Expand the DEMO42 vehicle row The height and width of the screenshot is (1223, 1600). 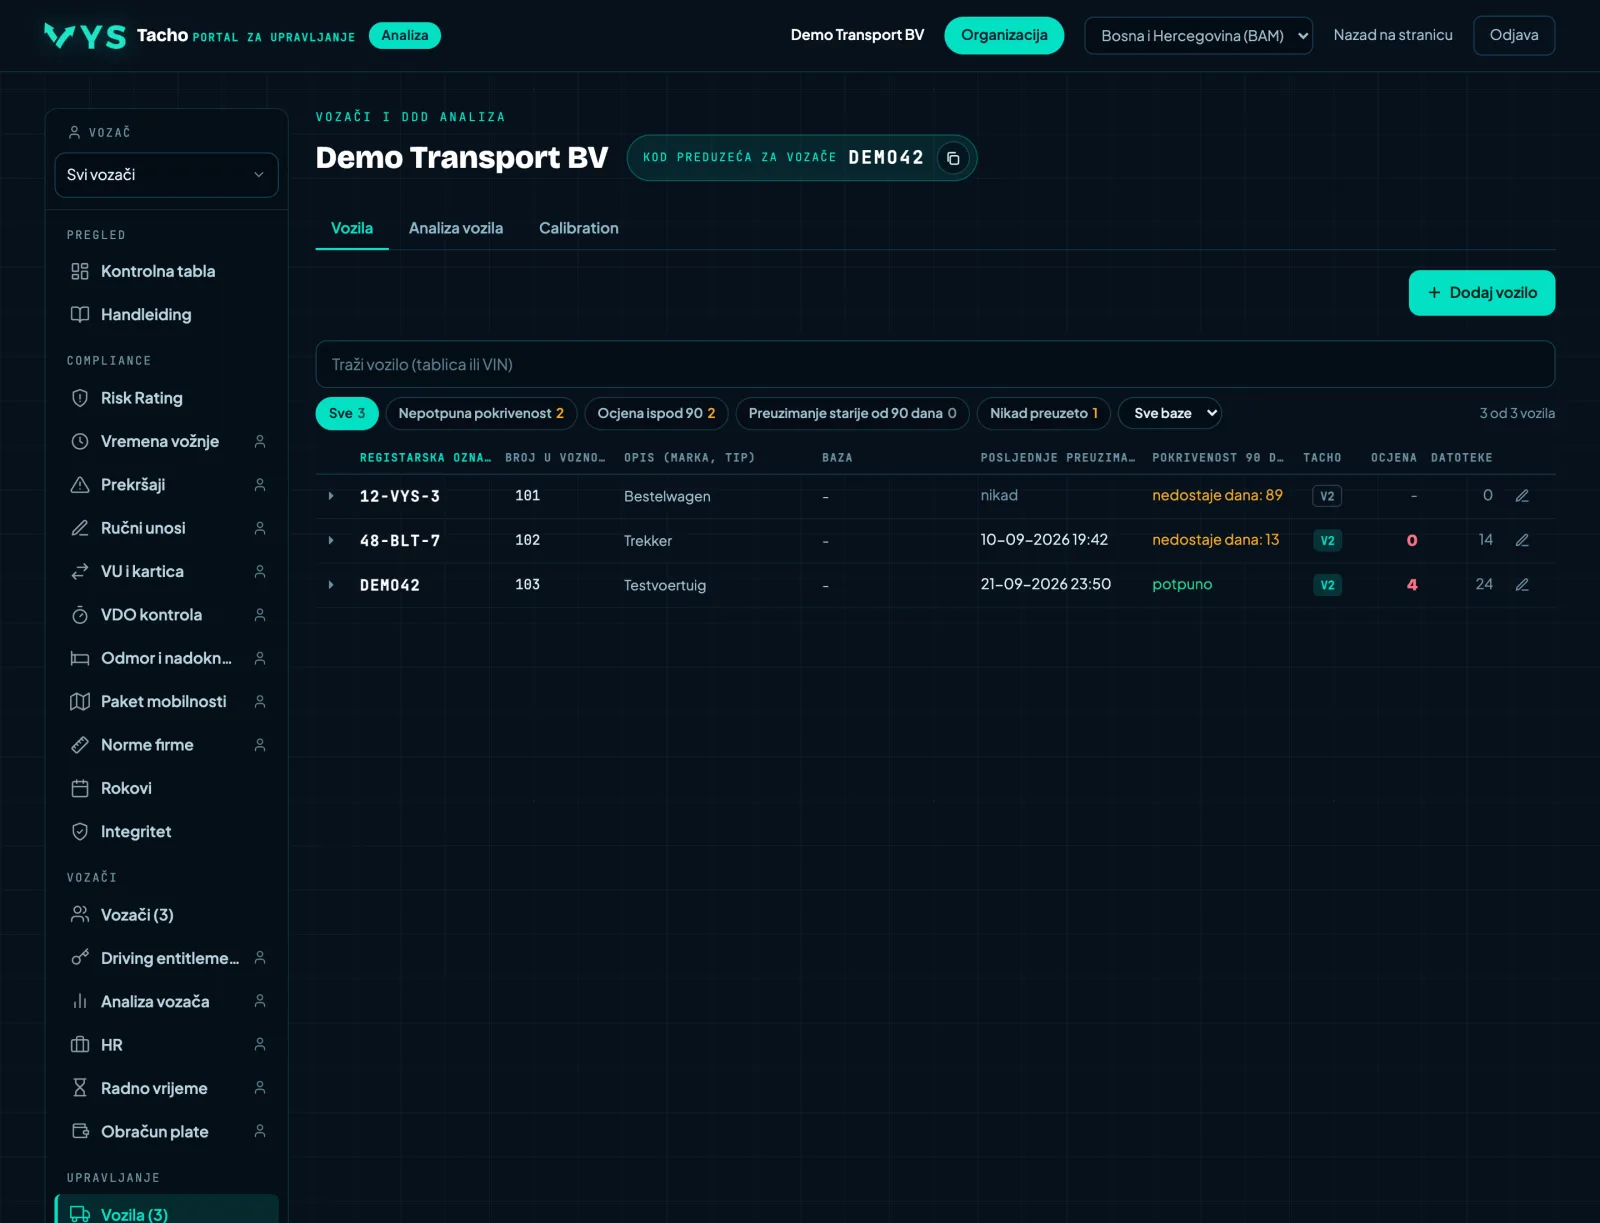(331, 585)
